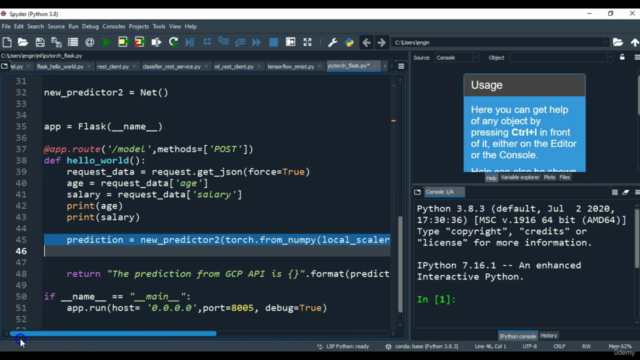Go forward to next cursor position
This screenshot has width=640, height=360.
tap(382, 42)
